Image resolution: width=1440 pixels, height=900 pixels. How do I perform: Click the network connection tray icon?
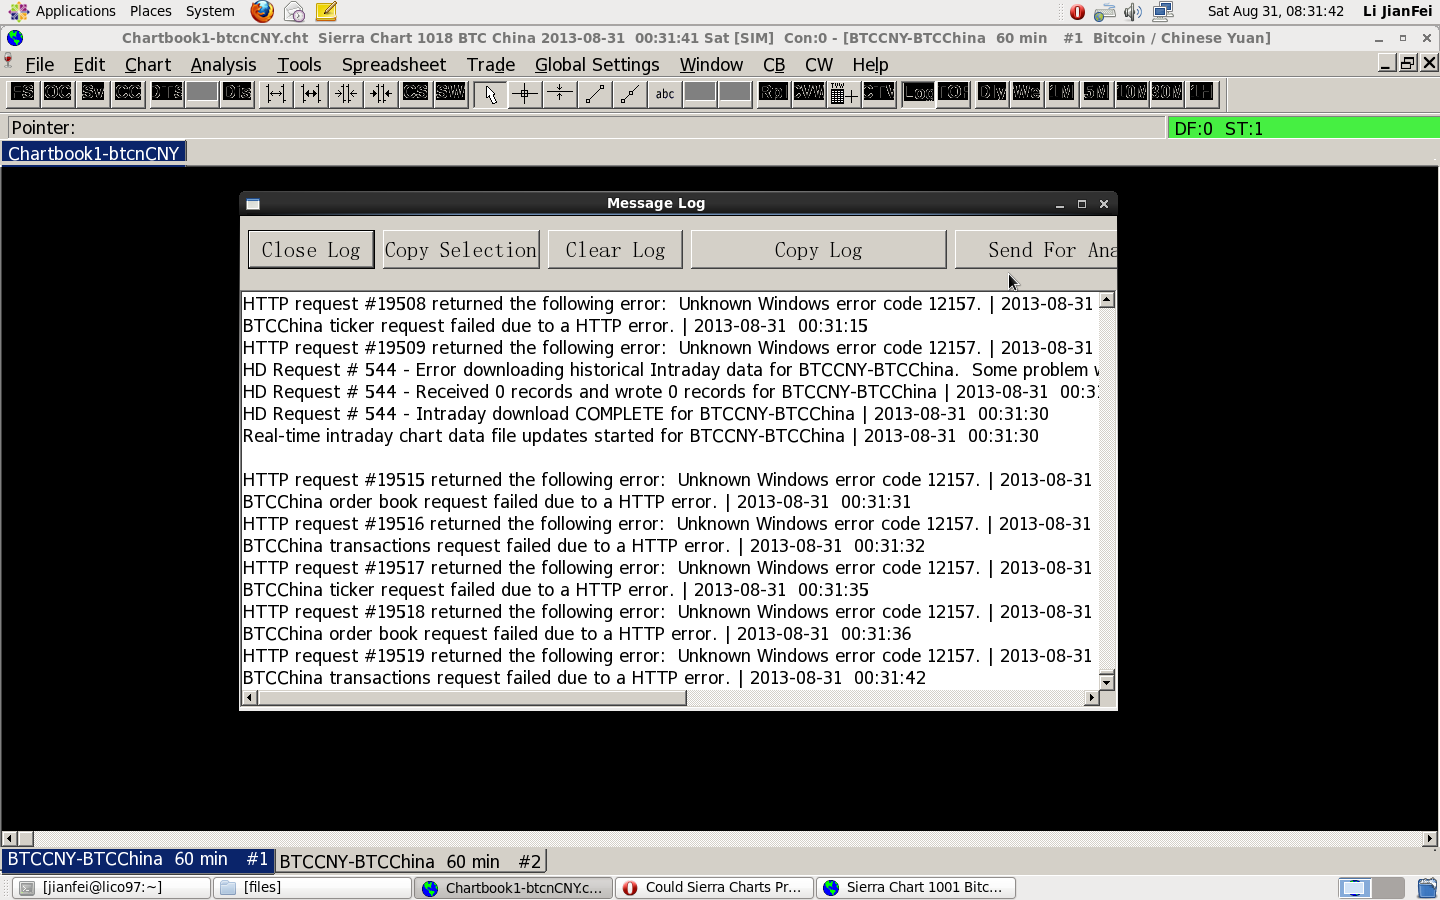pyautogui.click(x=1163, y=12)
